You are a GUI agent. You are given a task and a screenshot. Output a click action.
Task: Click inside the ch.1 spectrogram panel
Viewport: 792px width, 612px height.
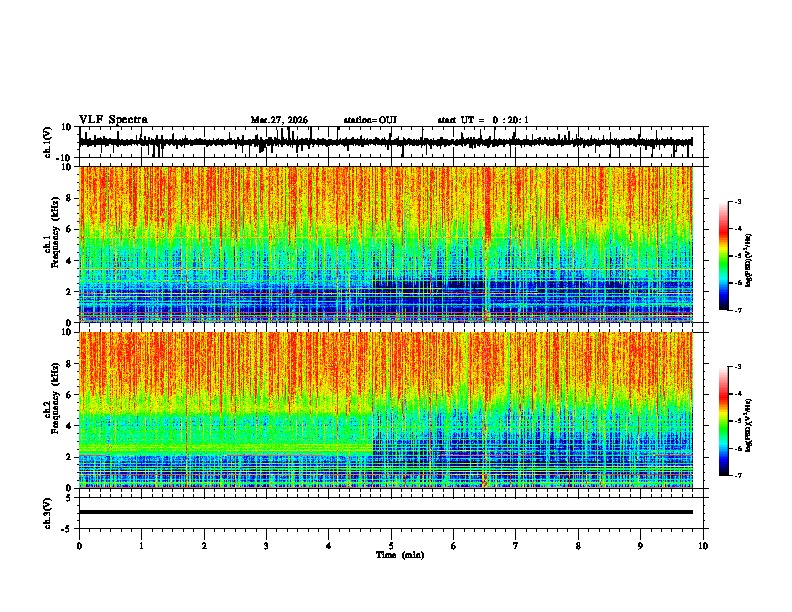385,244
